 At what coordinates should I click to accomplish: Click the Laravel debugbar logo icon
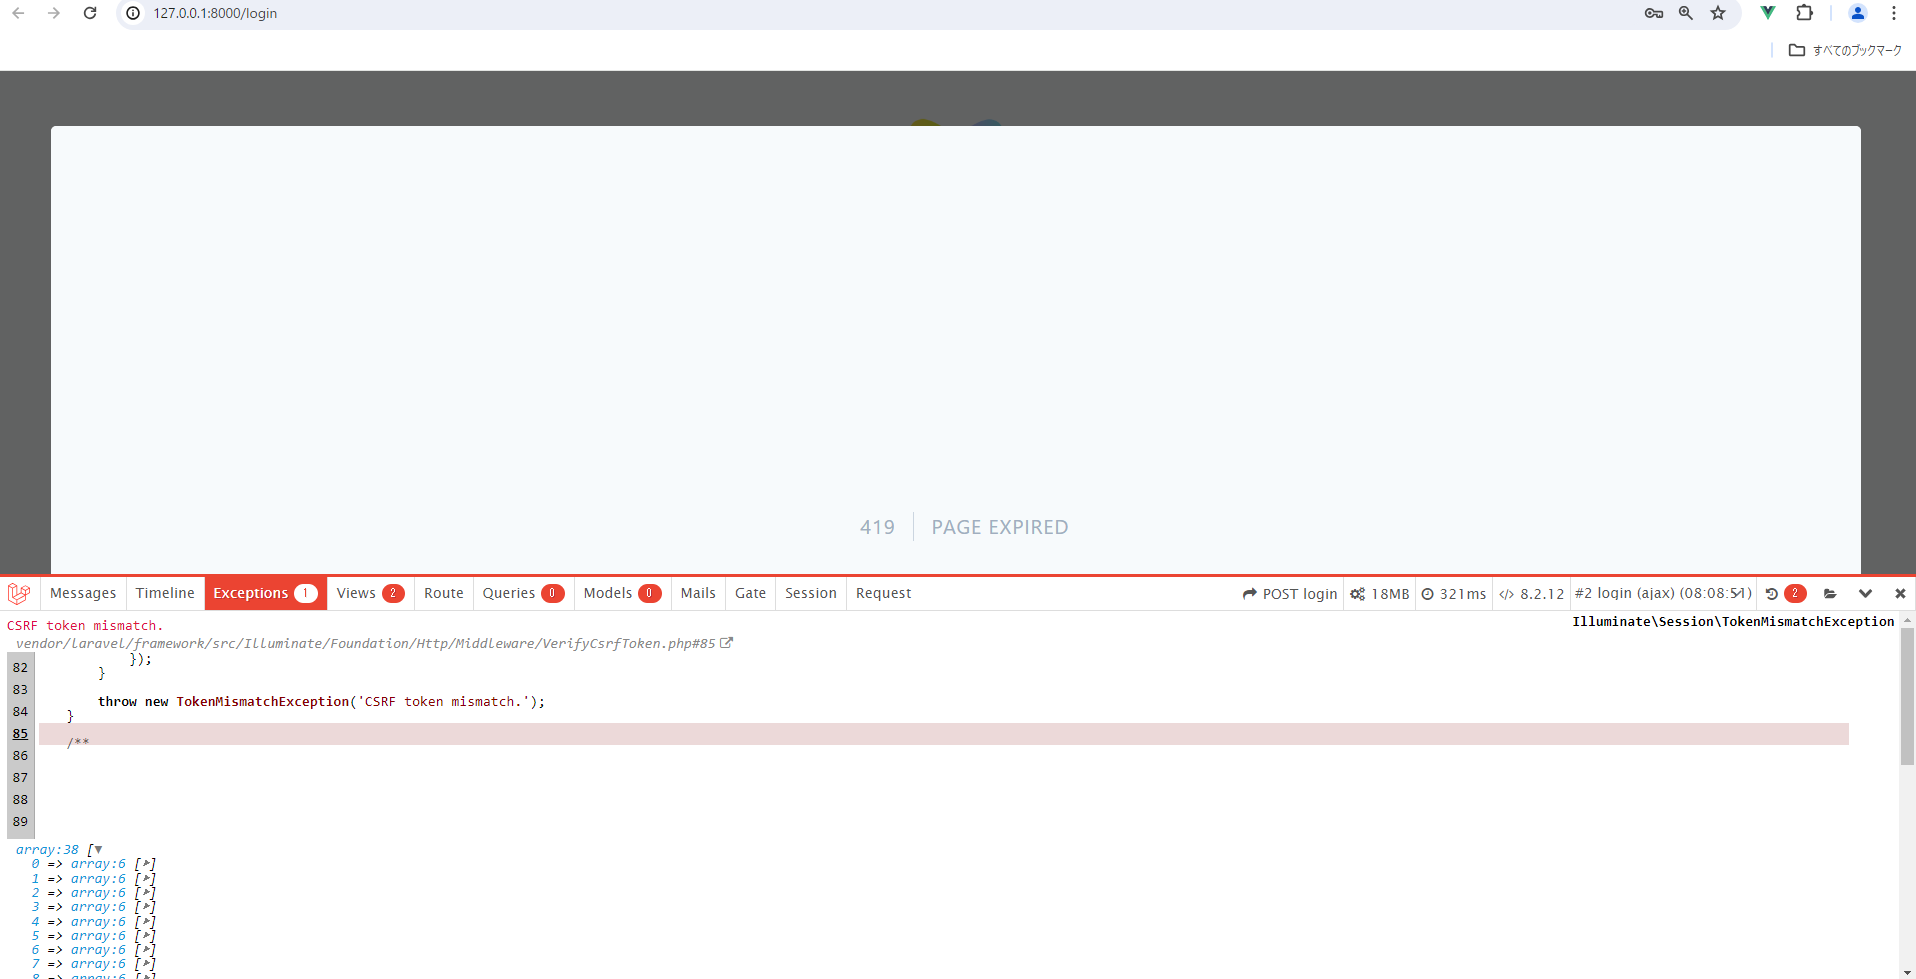[x=19, y=593]
